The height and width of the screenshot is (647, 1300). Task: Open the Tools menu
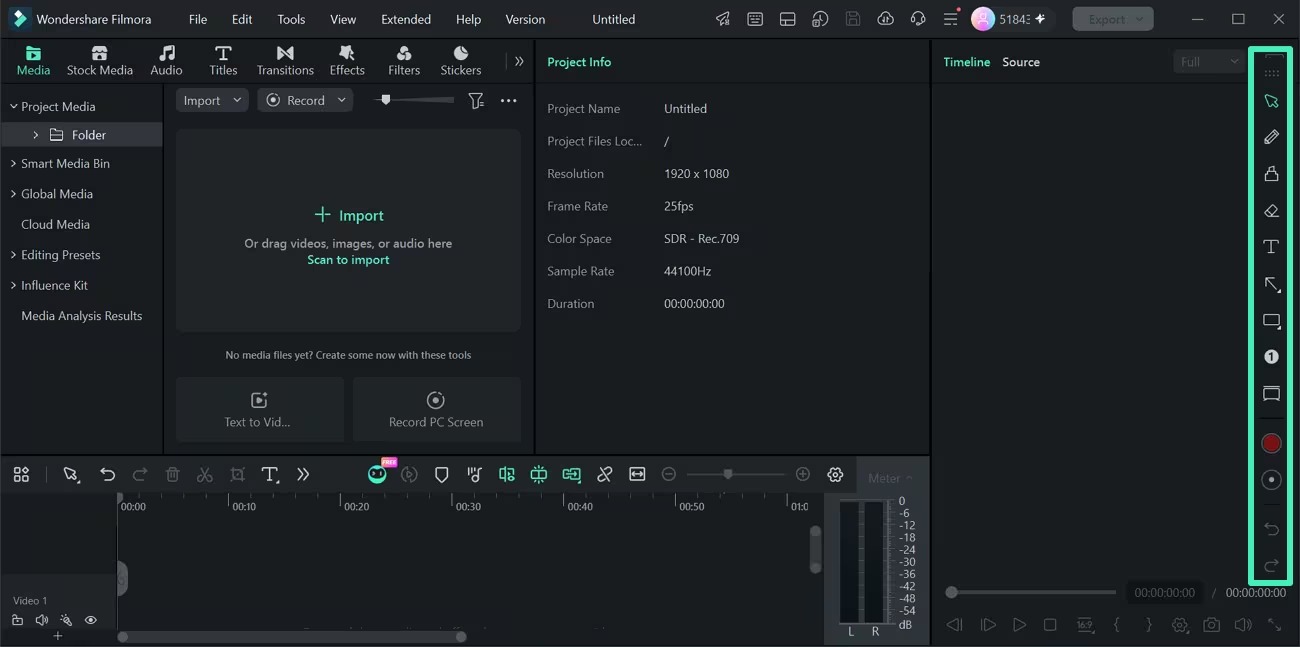(291, 19)
